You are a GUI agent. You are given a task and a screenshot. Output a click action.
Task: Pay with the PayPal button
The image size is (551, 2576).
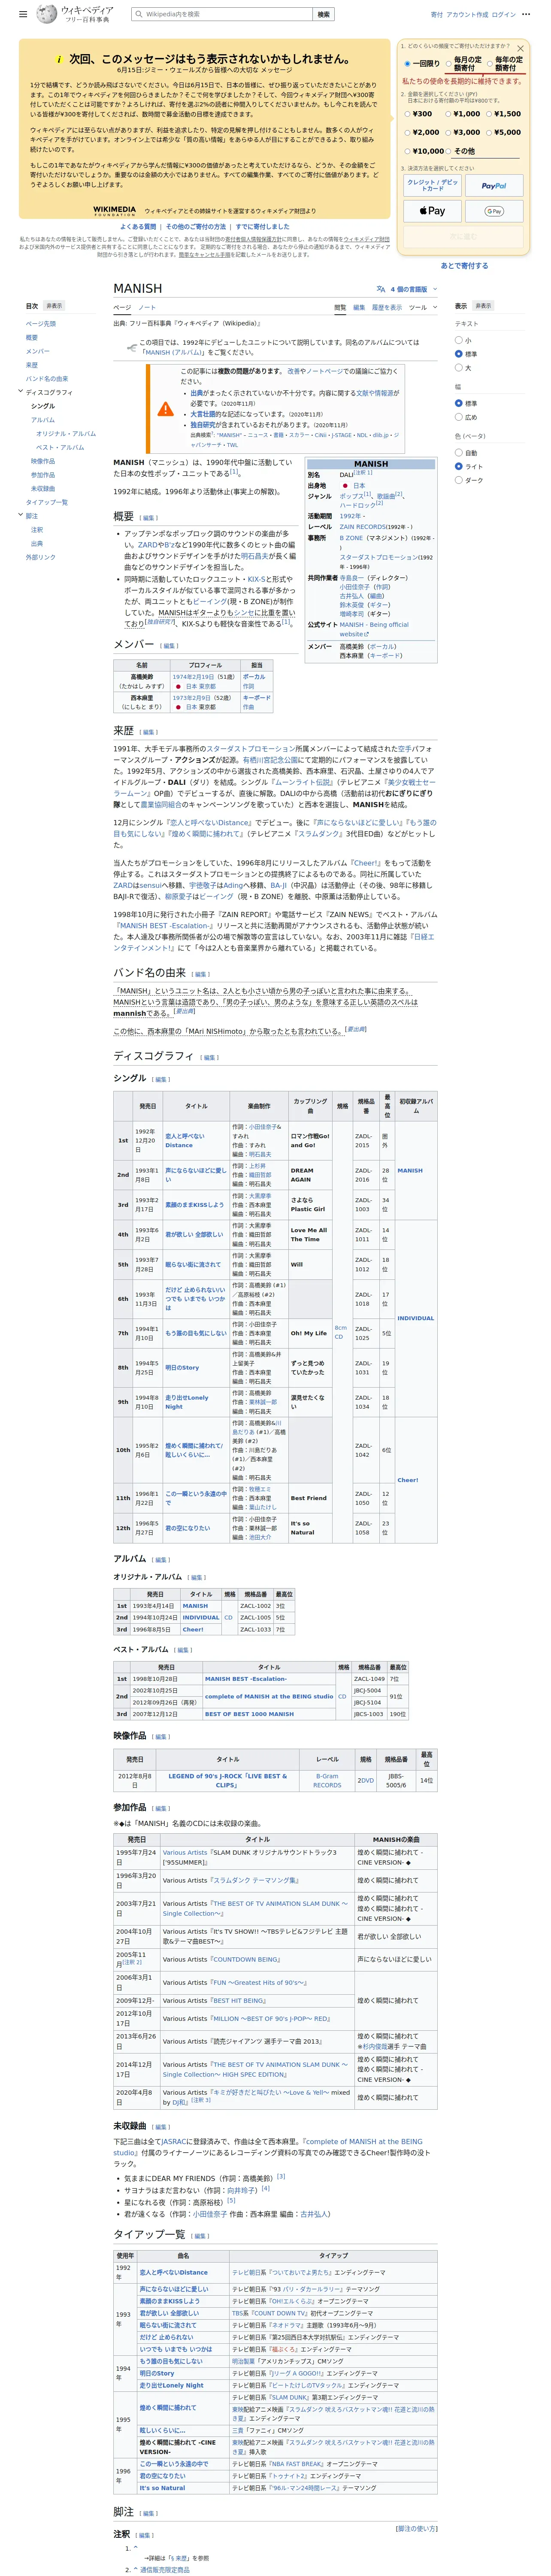(493, 185)
